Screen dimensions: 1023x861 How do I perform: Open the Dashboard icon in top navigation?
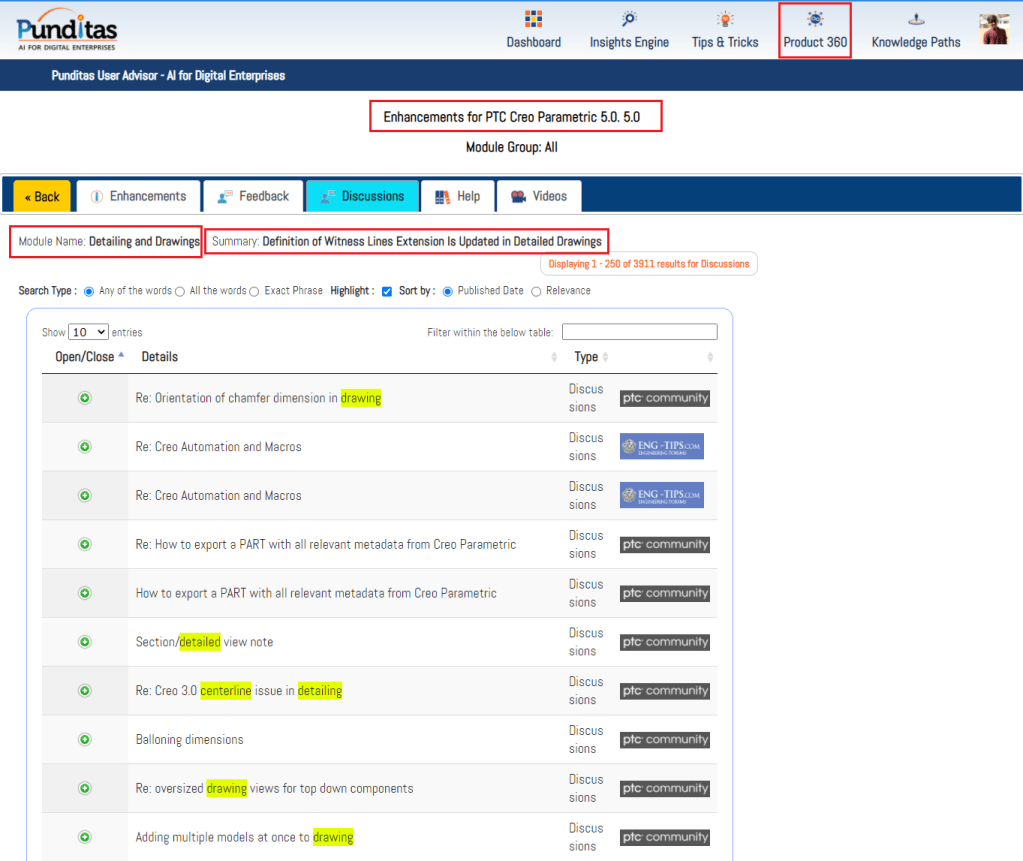pyautogui.click(x=533, y=20)
